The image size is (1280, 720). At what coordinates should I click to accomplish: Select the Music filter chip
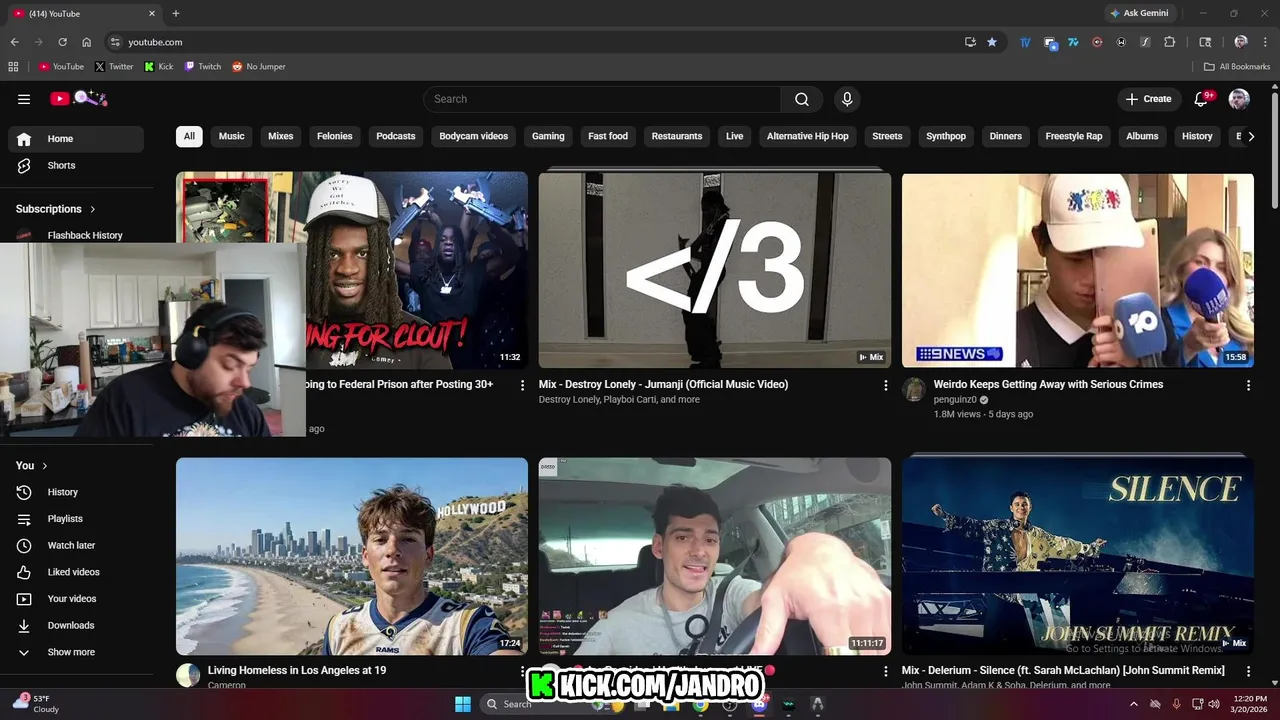click(x=232, y=136)
